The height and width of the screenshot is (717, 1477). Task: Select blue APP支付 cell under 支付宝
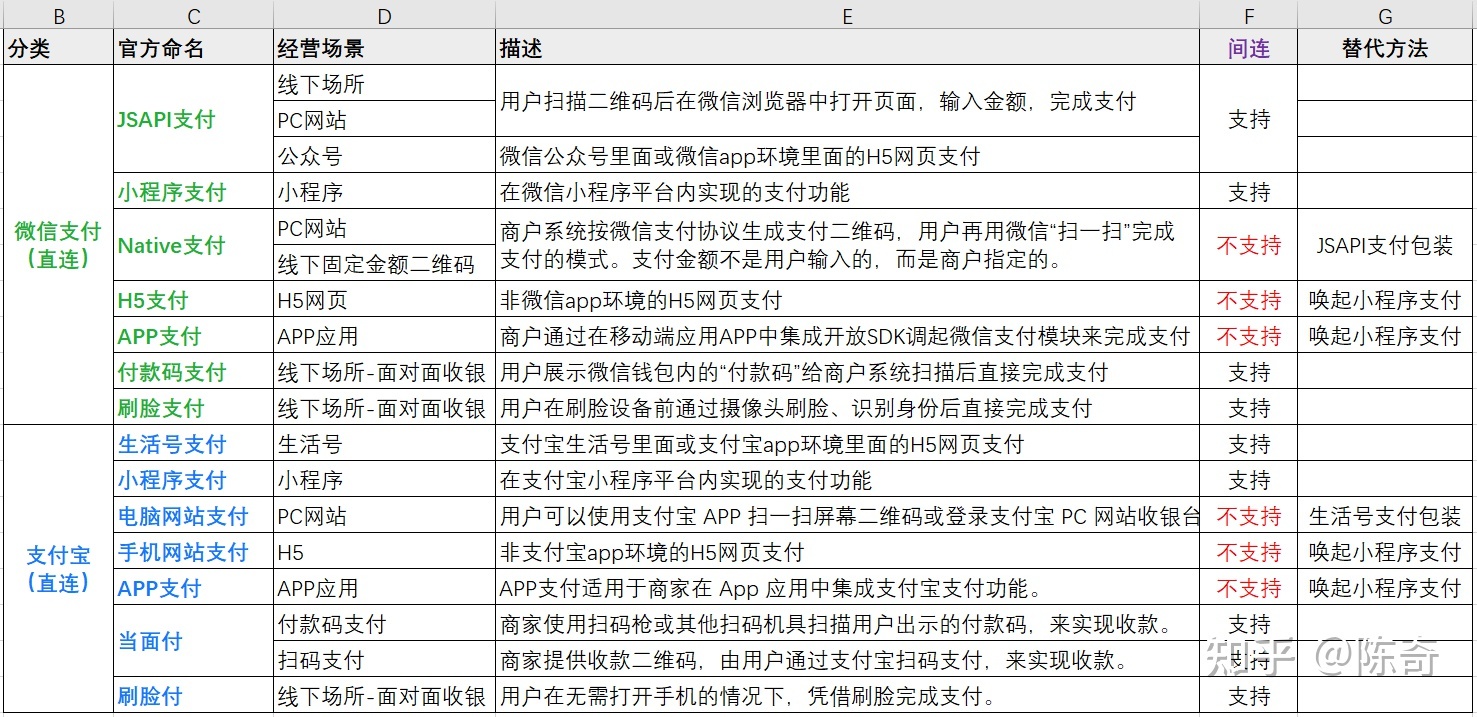pyautogui.click(x=193, y=588)
